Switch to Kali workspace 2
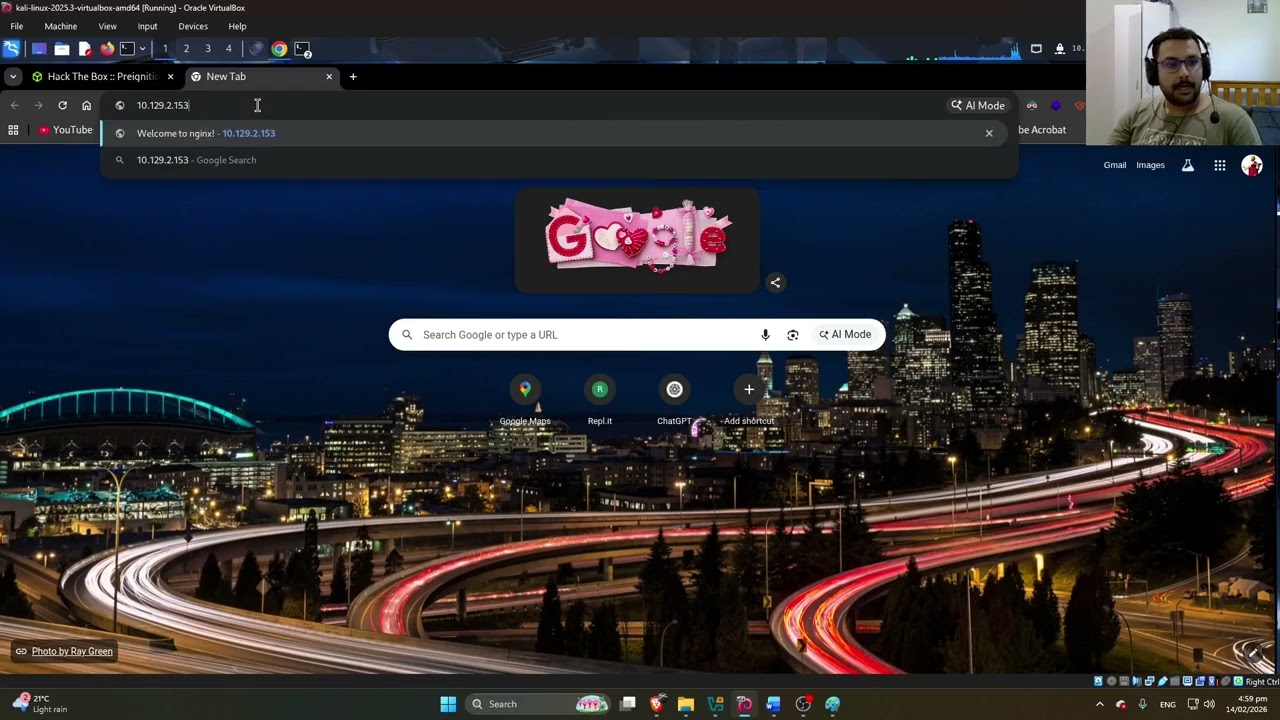The width and height of the screenshot is (1280, 720). tap(186, 48)
